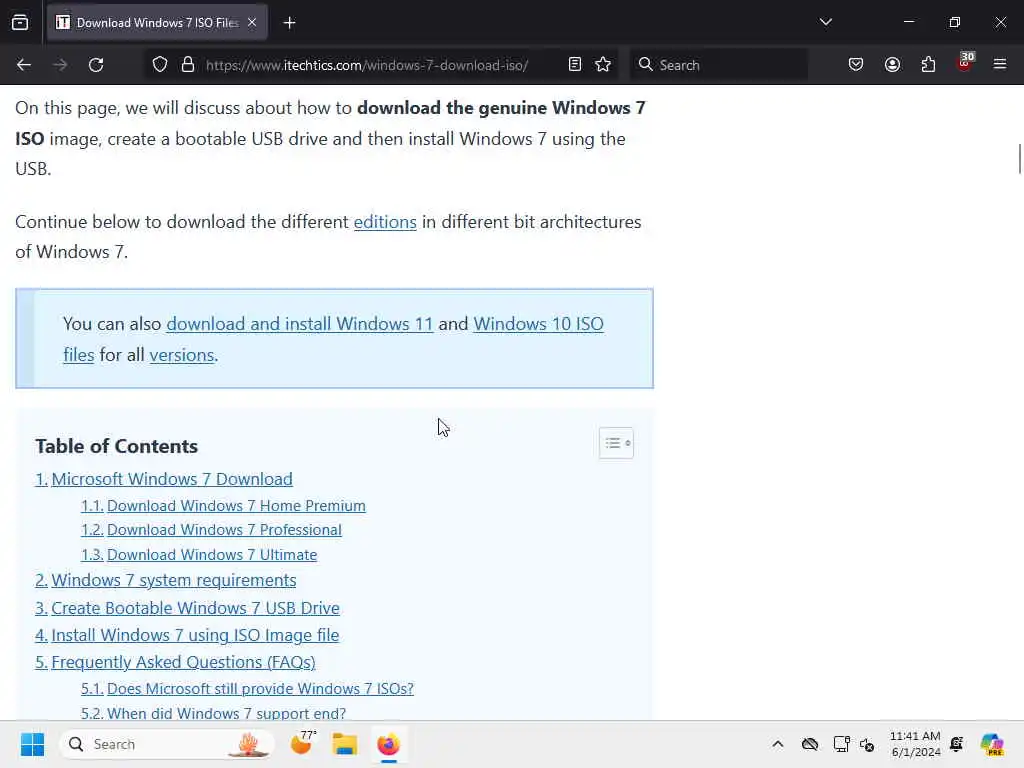Click the itechtics URL address bar
This screenshot has height=768, width=1024.
(x=367, y=65)
